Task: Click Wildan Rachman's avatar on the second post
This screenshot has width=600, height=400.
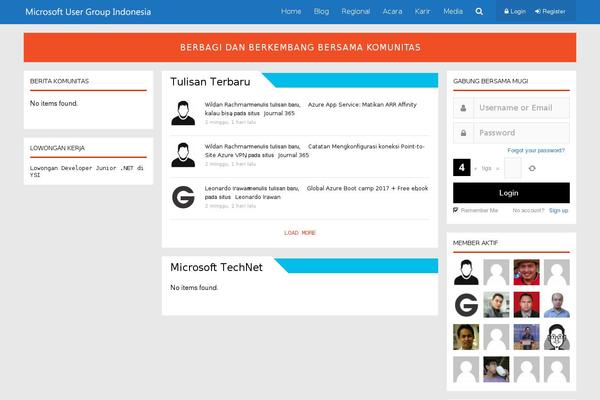Action: pyautogui.click(x=183, y=155)
